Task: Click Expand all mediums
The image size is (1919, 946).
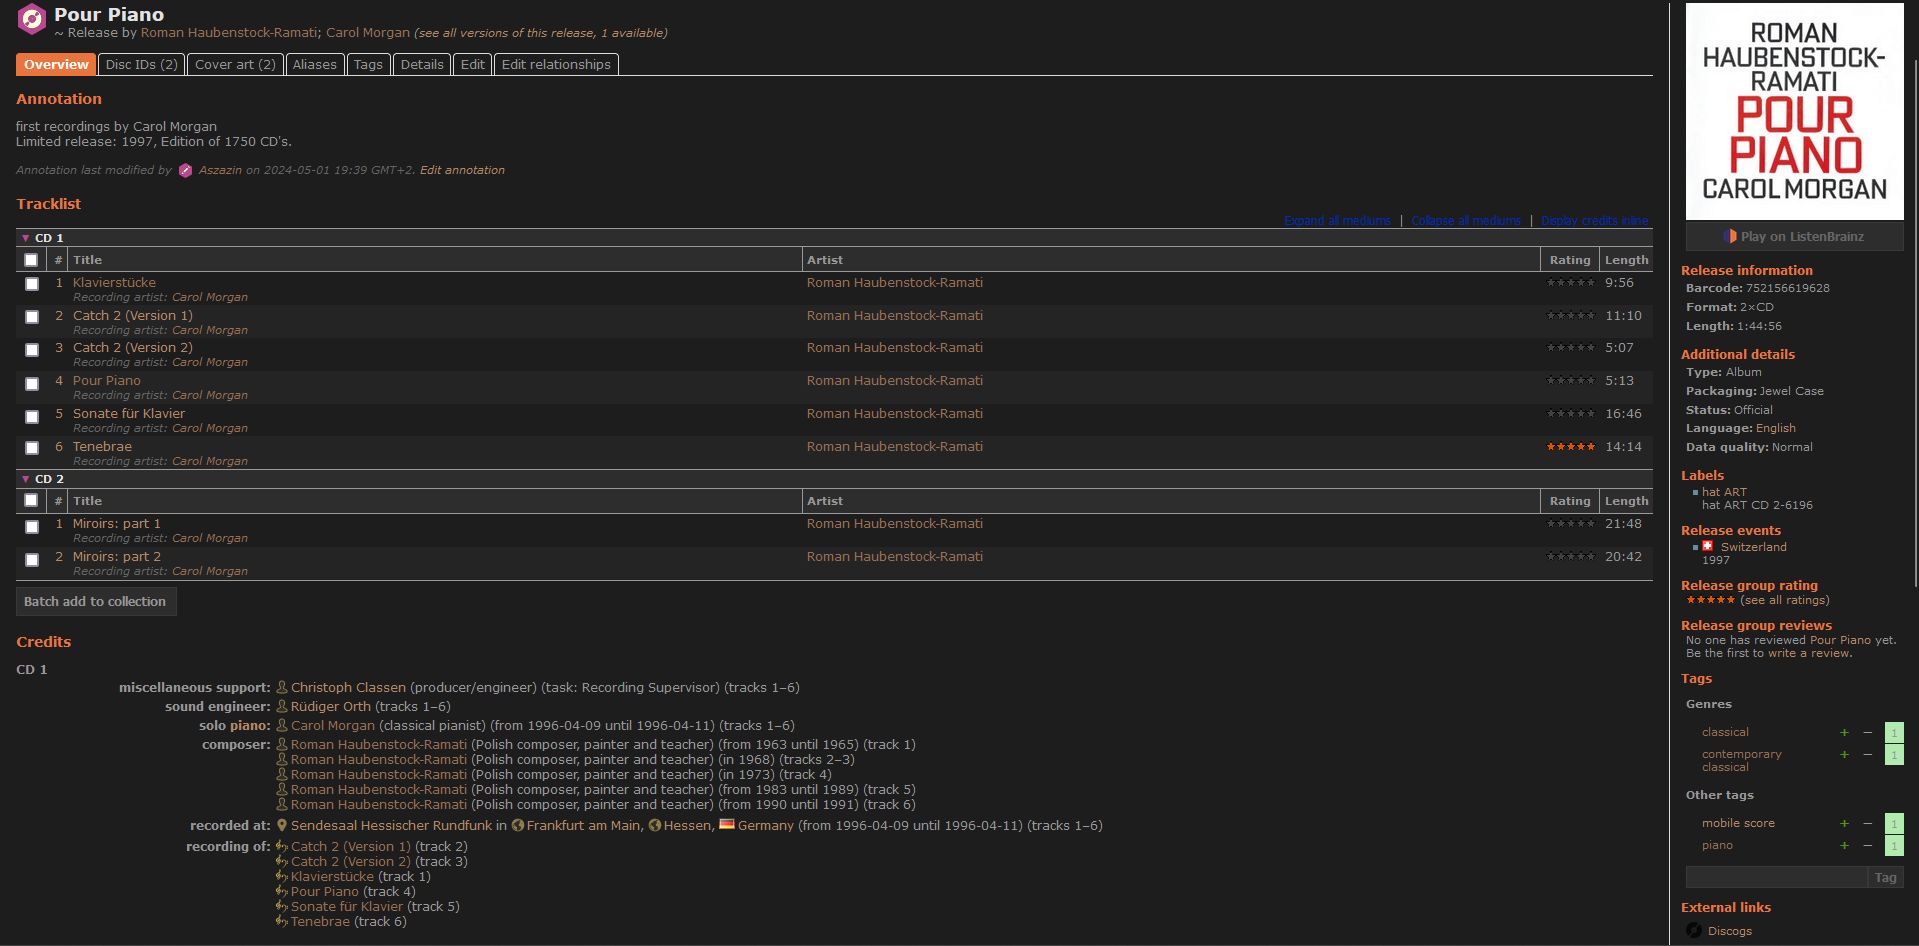Action: click(1337, 221)
